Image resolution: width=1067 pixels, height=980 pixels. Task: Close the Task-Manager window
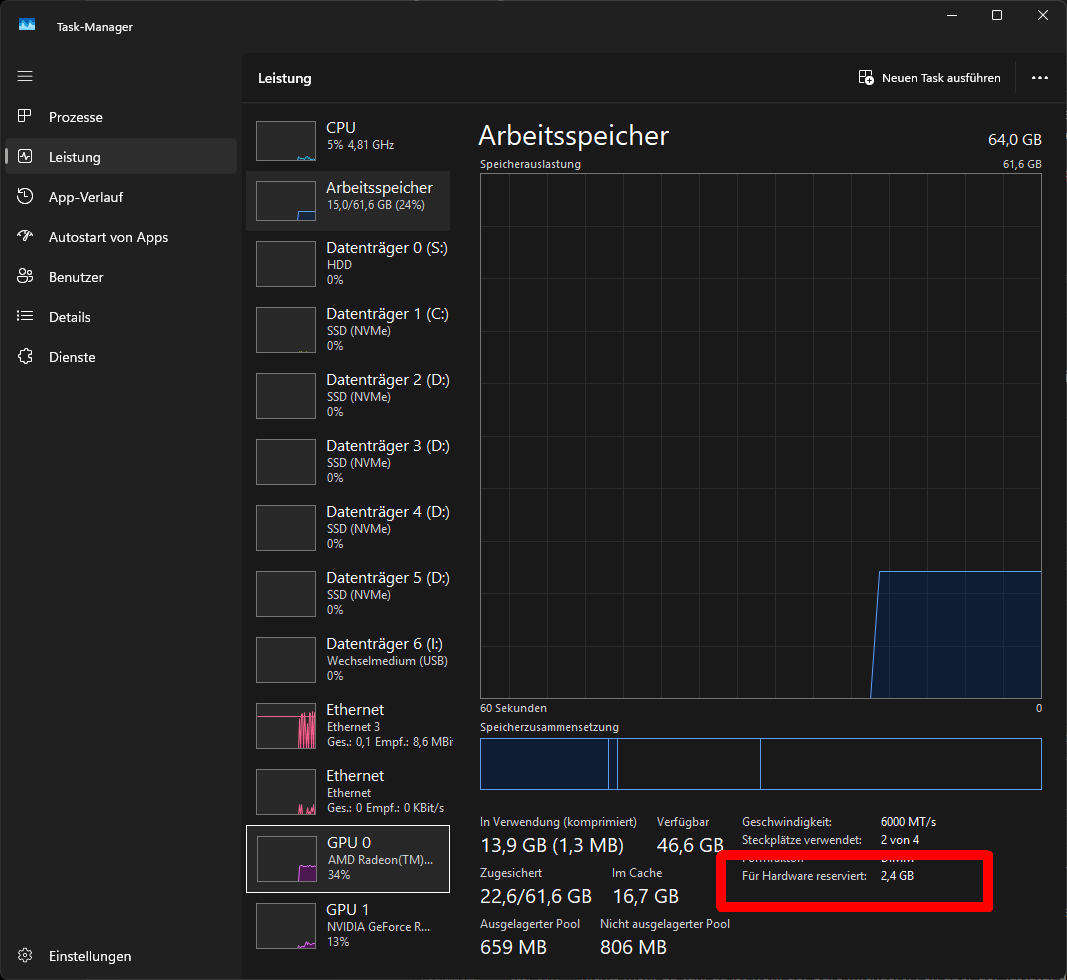tap(1043, 15)
